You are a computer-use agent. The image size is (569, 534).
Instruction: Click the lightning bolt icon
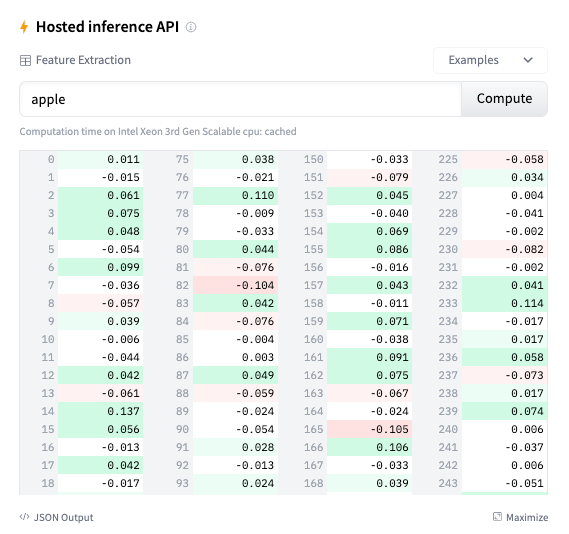(24, 27)
